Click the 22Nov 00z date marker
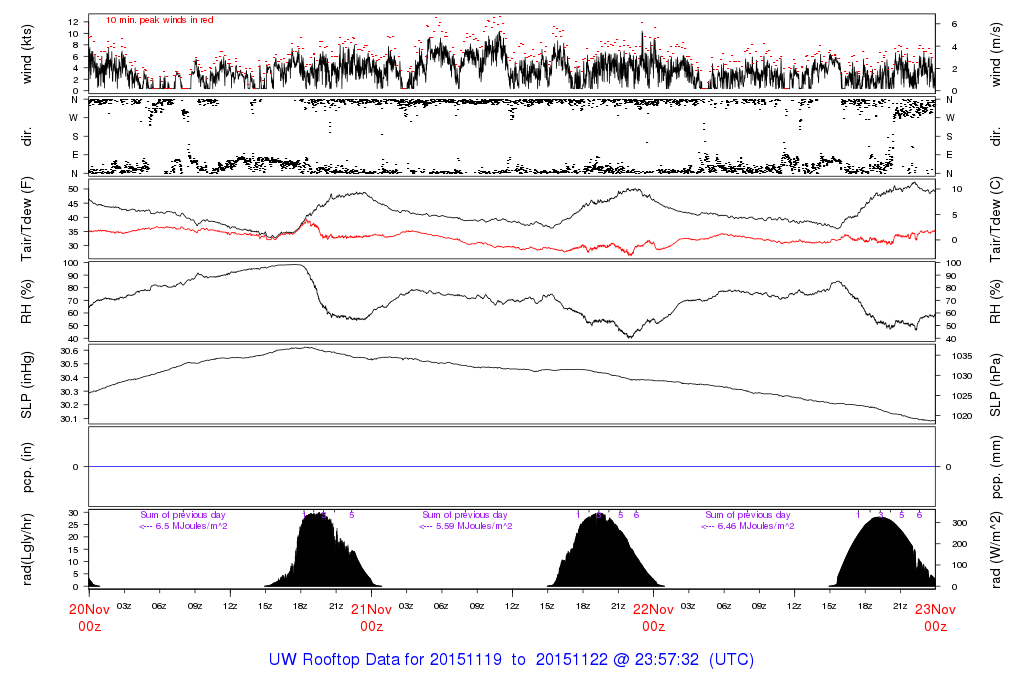 pos(653,616)
